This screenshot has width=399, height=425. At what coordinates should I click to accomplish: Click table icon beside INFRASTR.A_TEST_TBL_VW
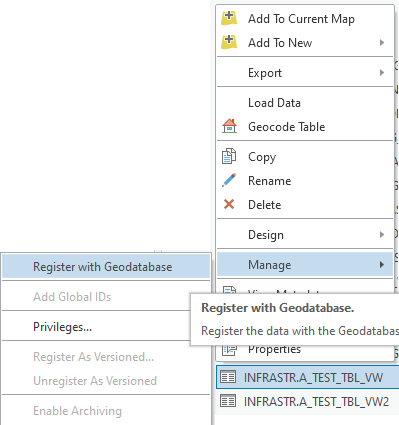point(228,377)
